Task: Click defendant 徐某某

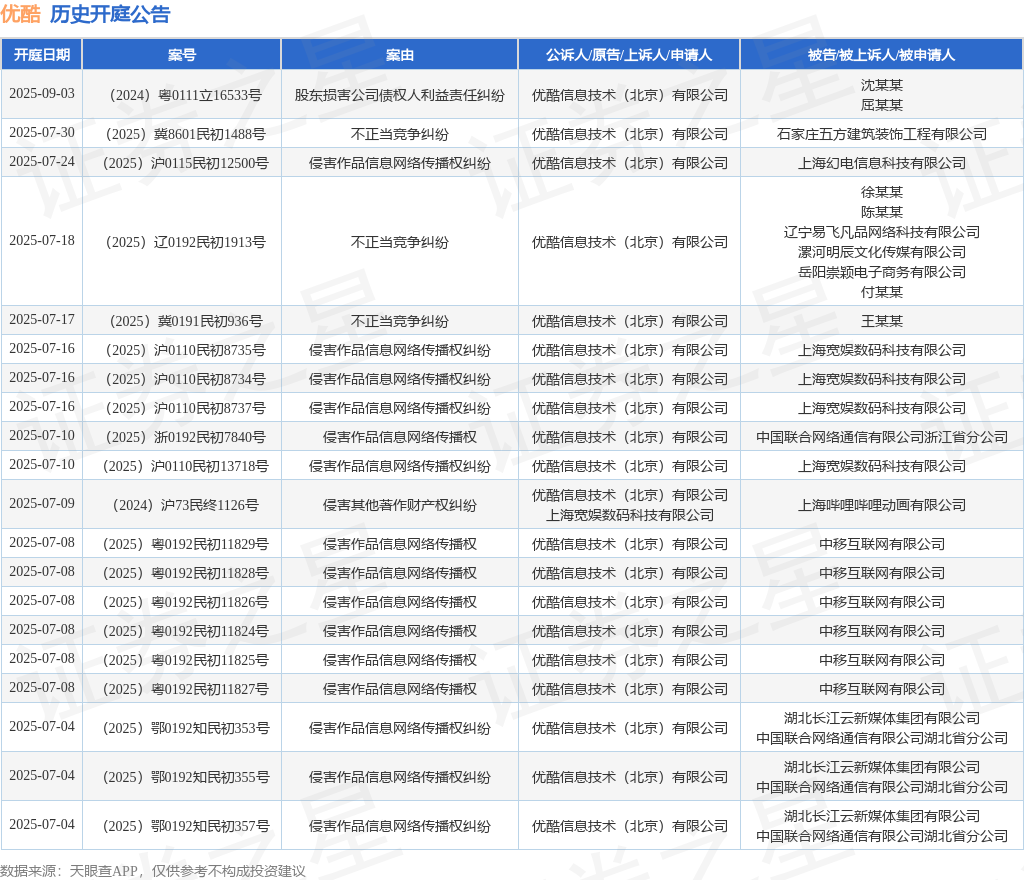Action: click(x=882, y=192)
